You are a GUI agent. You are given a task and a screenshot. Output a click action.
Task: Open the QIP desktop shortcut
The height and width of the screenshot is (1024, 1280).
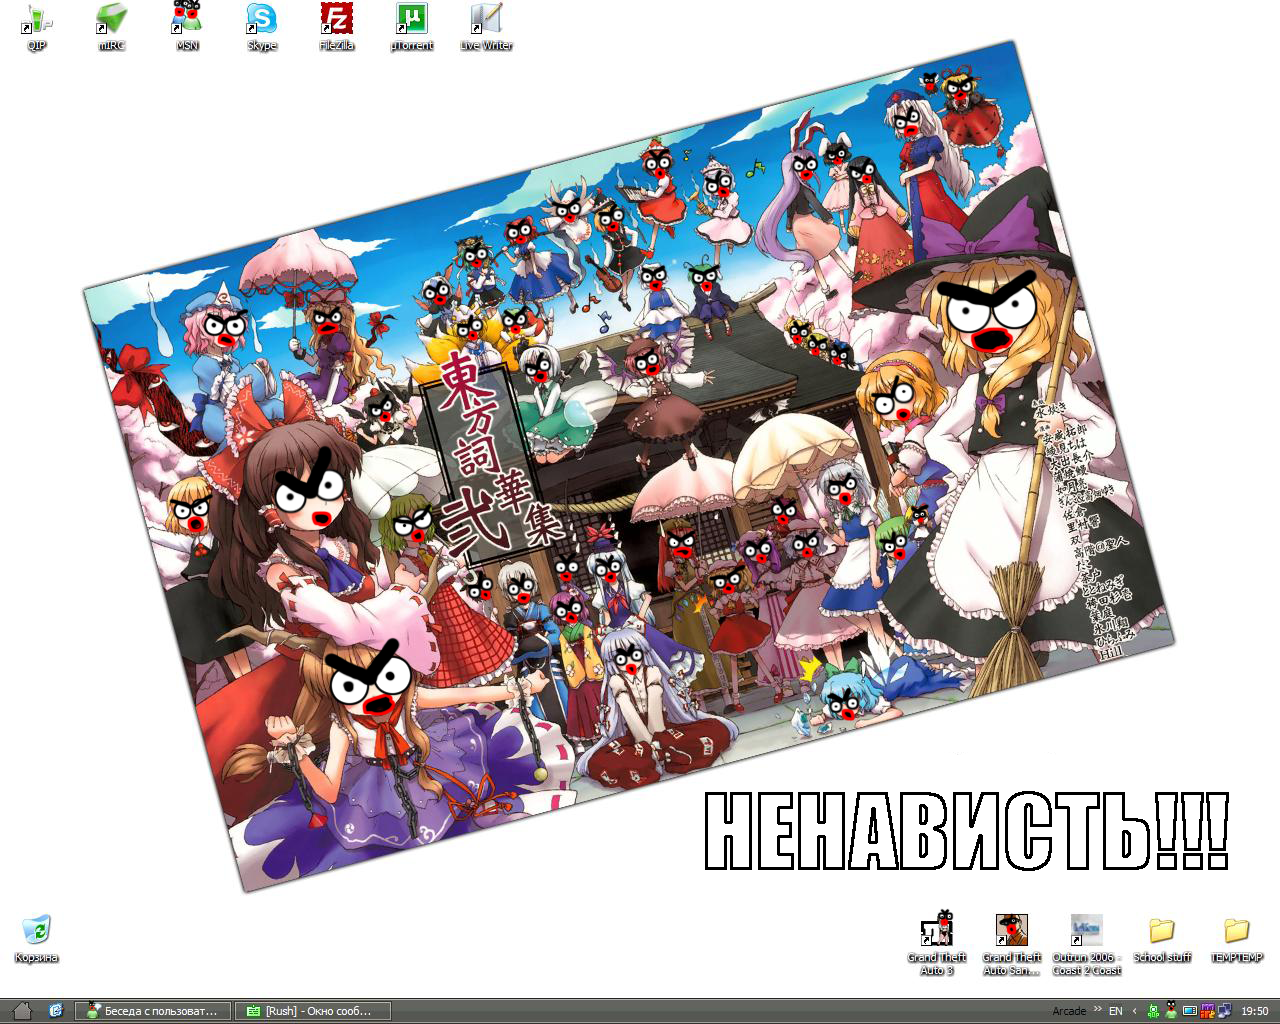[36, 27]
